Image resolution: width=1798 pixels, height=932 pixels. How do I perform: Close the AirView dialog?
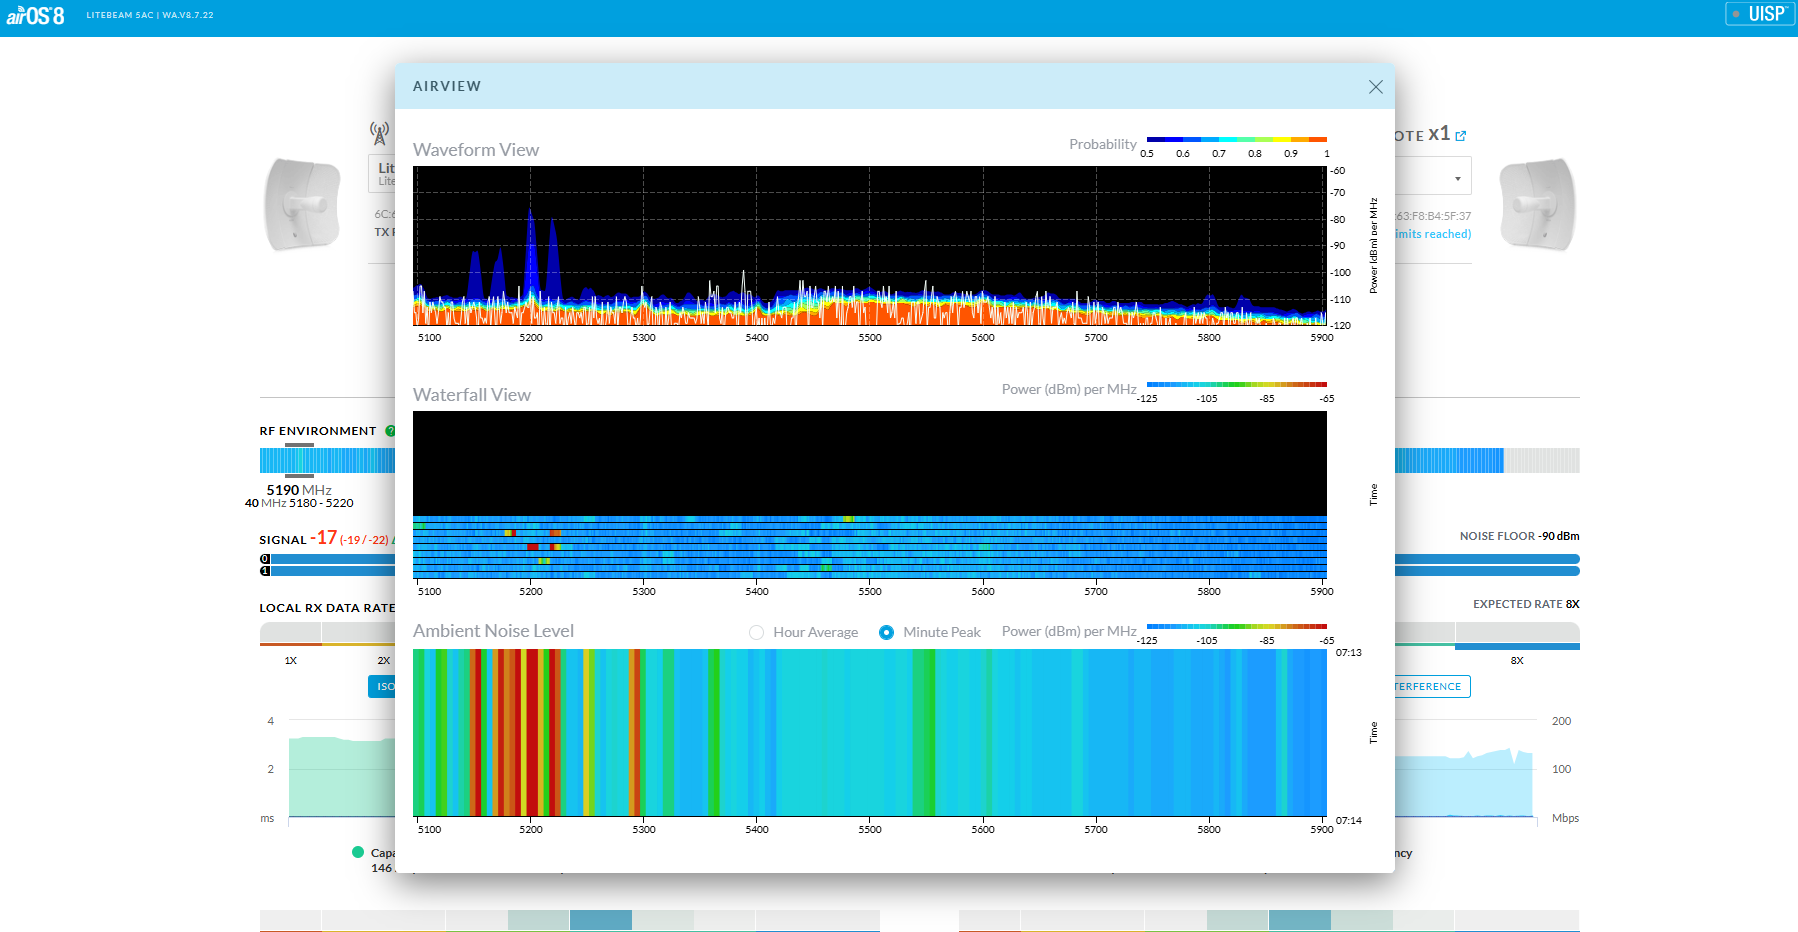coord(1375,87)
